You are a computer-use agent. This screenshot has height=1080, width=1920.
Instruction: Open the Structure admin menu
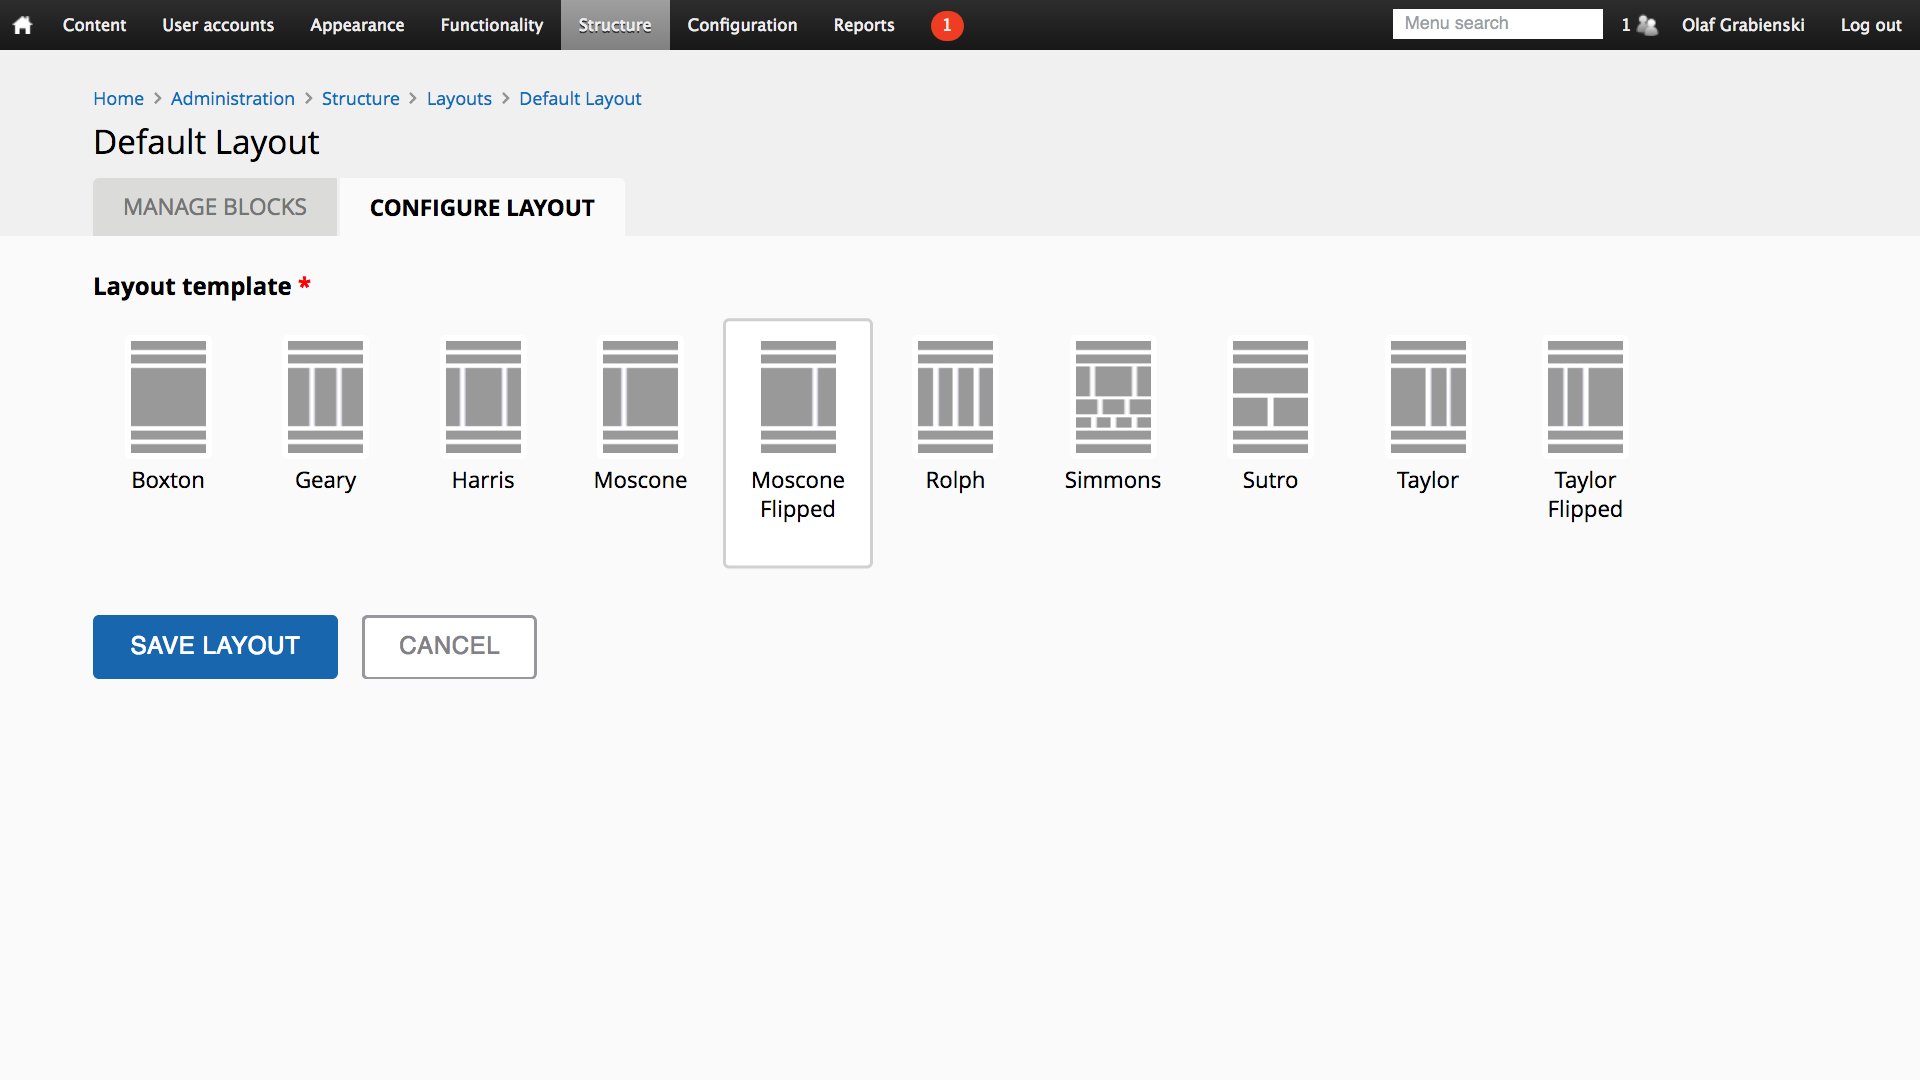coord(614,25)
